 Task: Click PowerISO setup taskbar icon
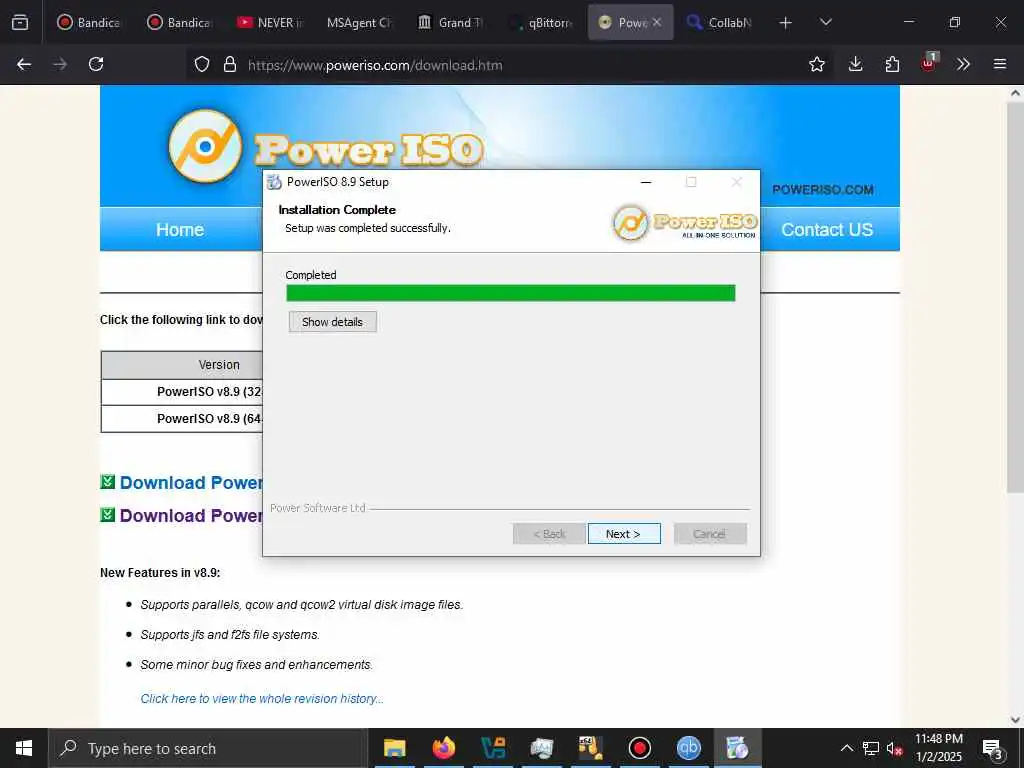pos(737,748)
